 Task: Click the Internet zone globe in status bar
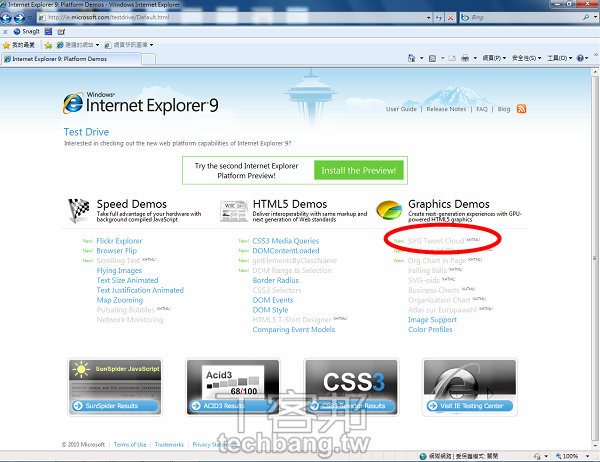423,456
